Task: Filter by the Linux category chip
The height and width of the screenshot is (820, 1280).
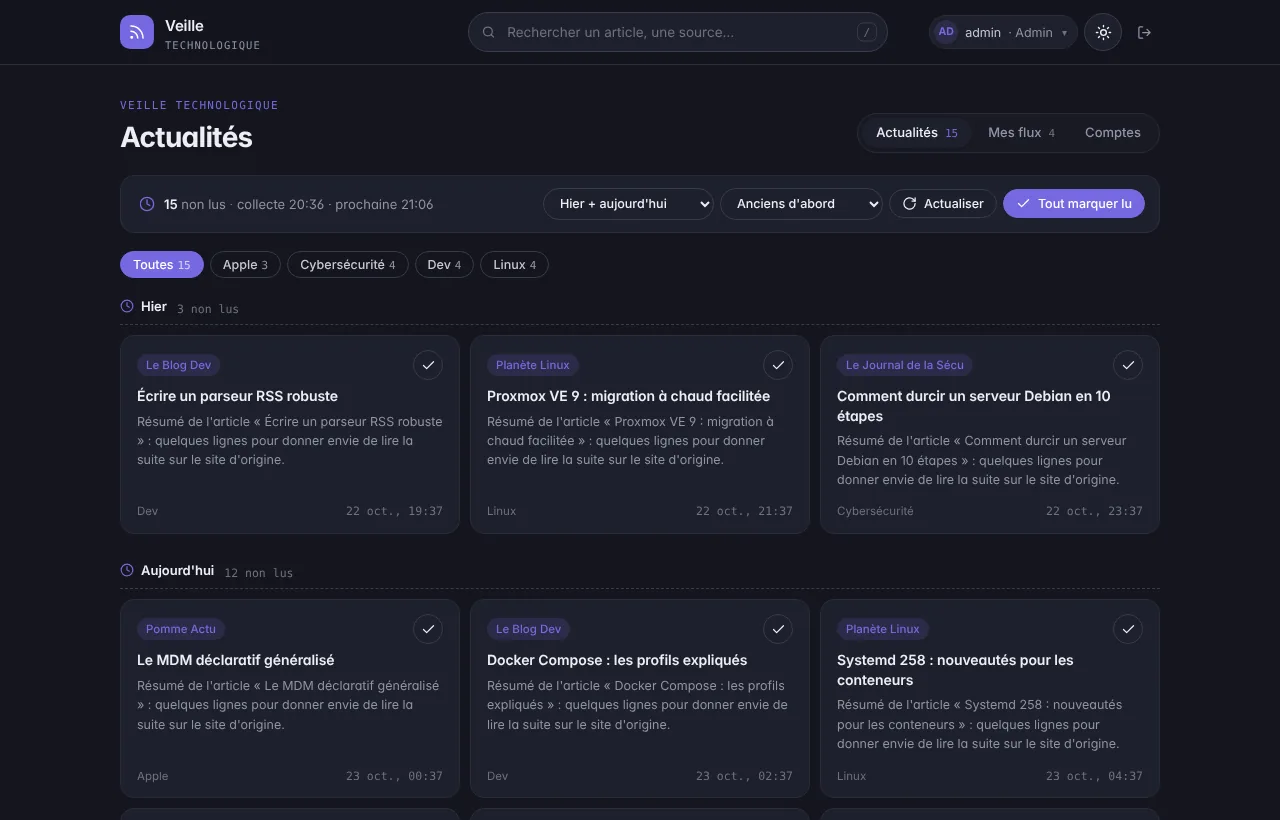Action: pos(514,265)
